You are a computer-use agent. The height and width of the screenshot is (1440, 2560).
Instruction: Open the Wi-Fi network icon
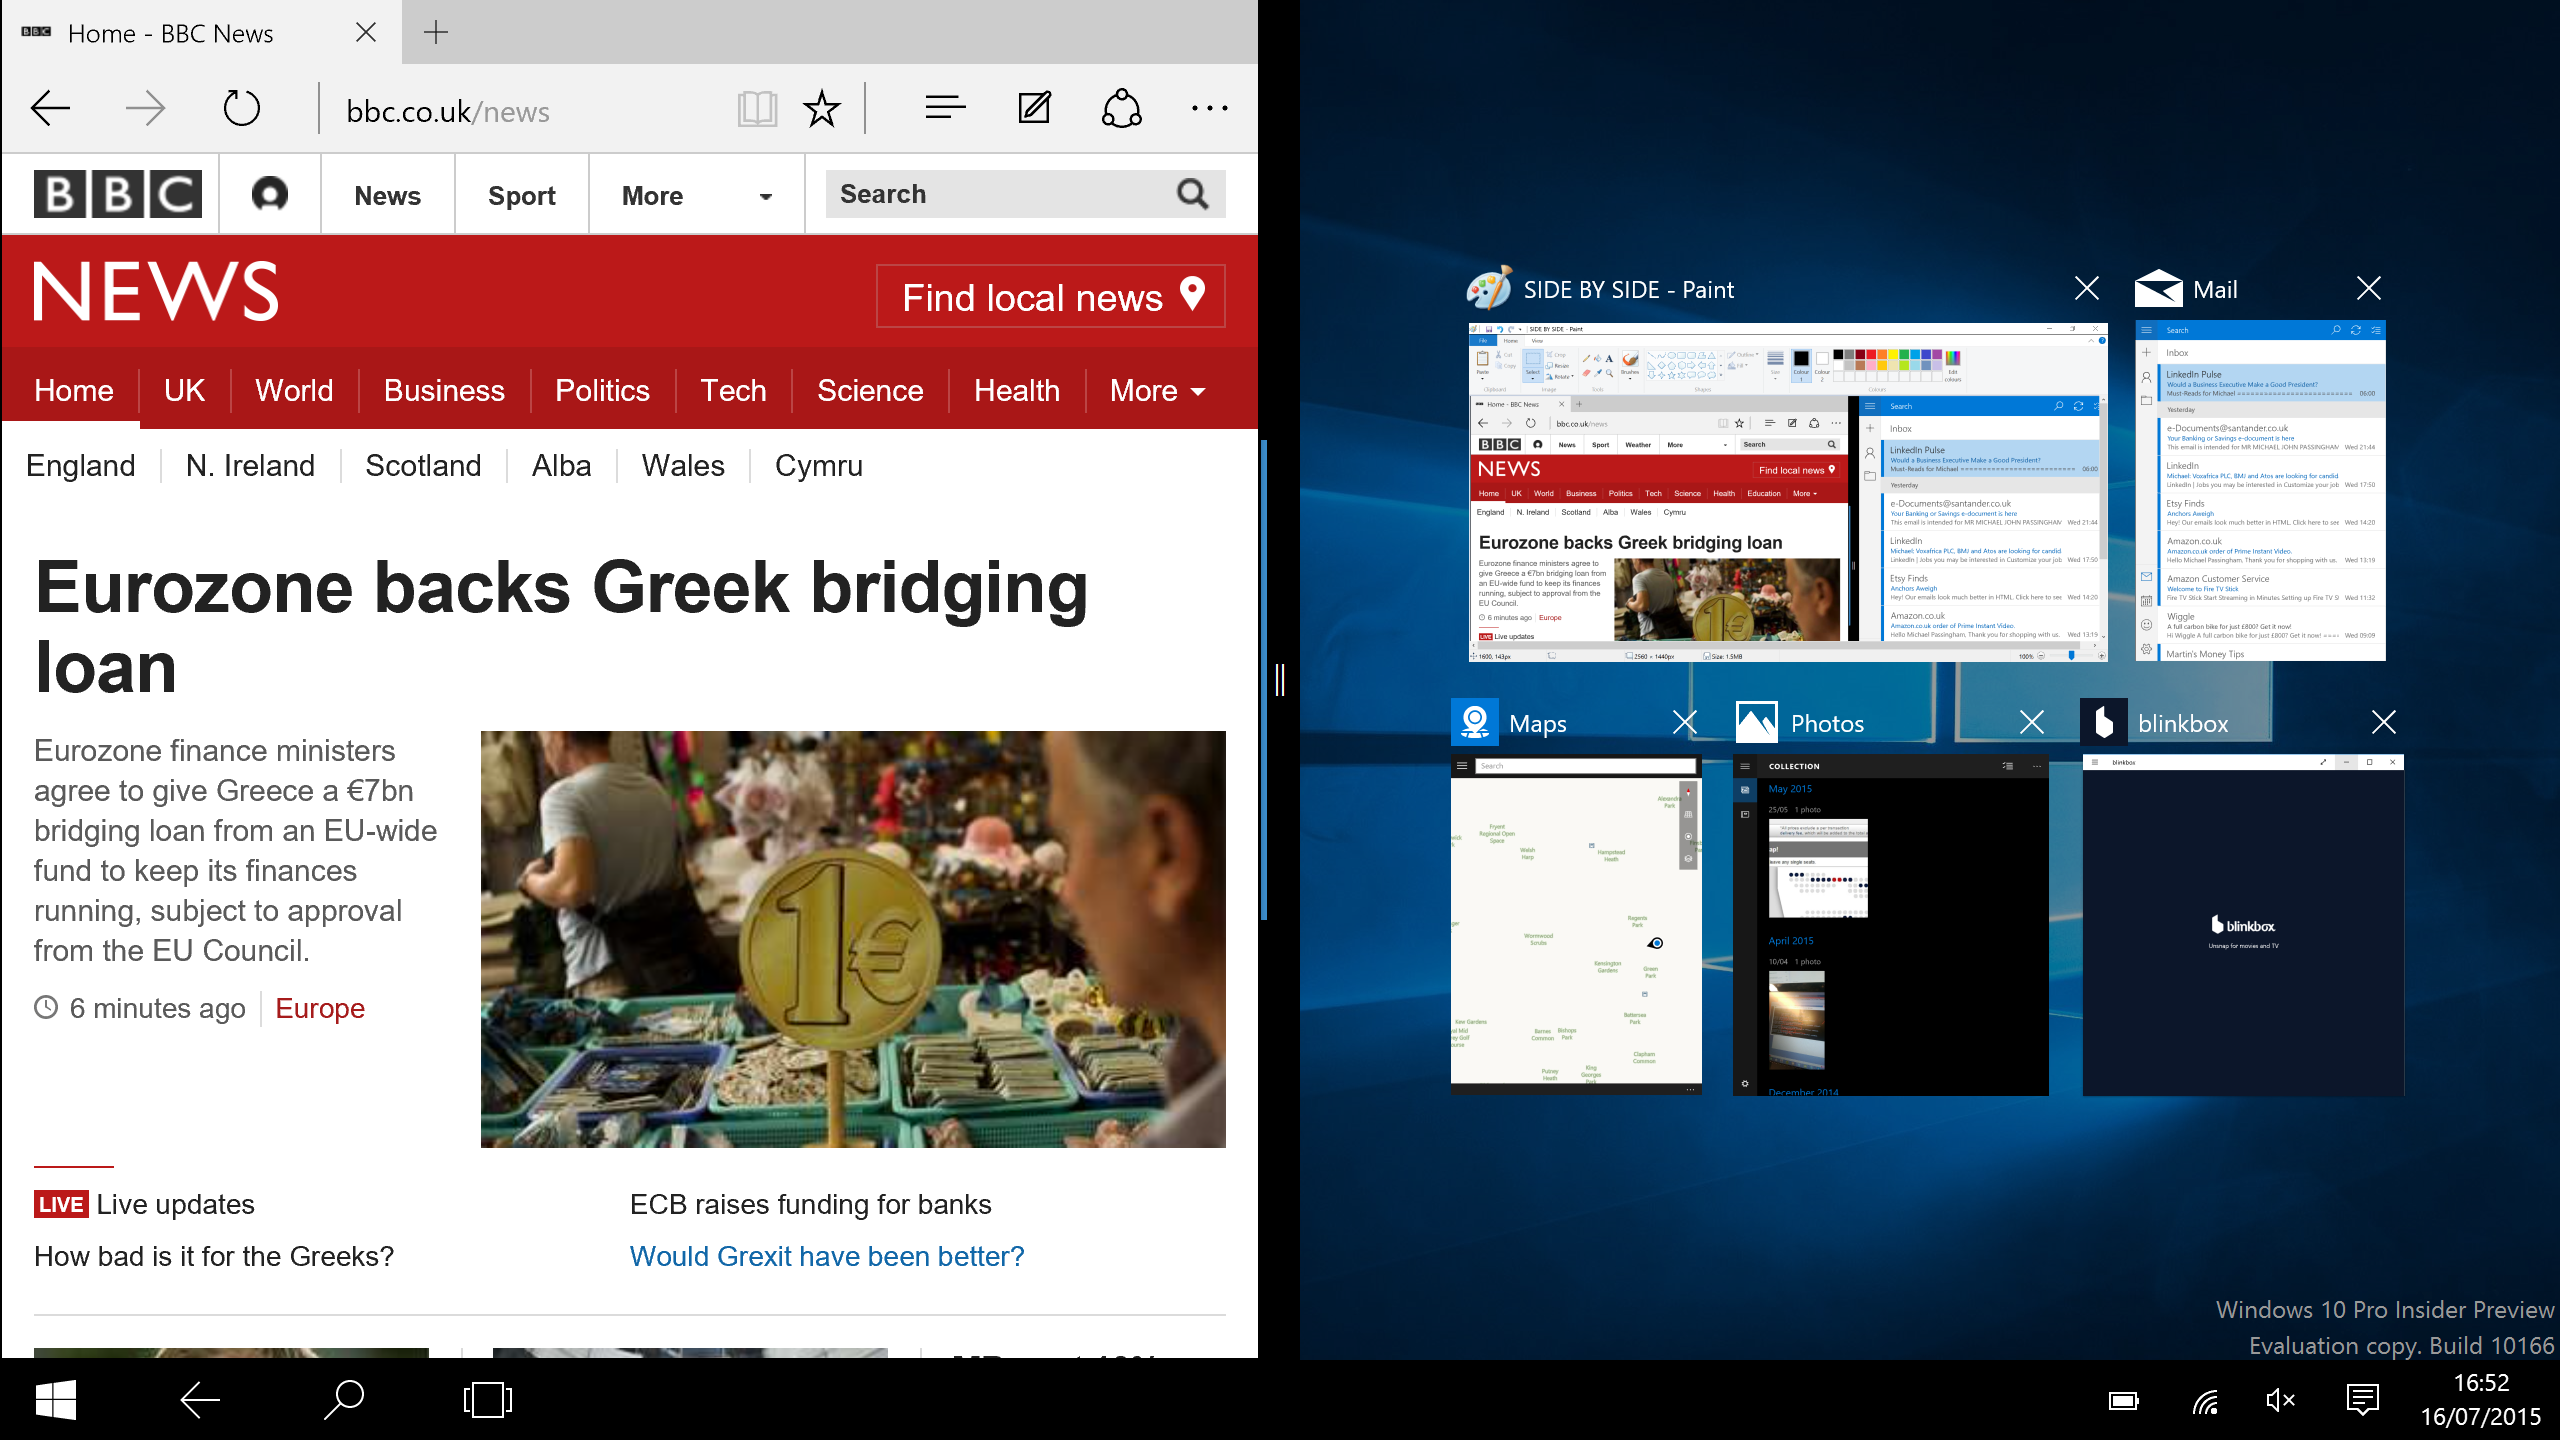(x=2204, y=1401)
